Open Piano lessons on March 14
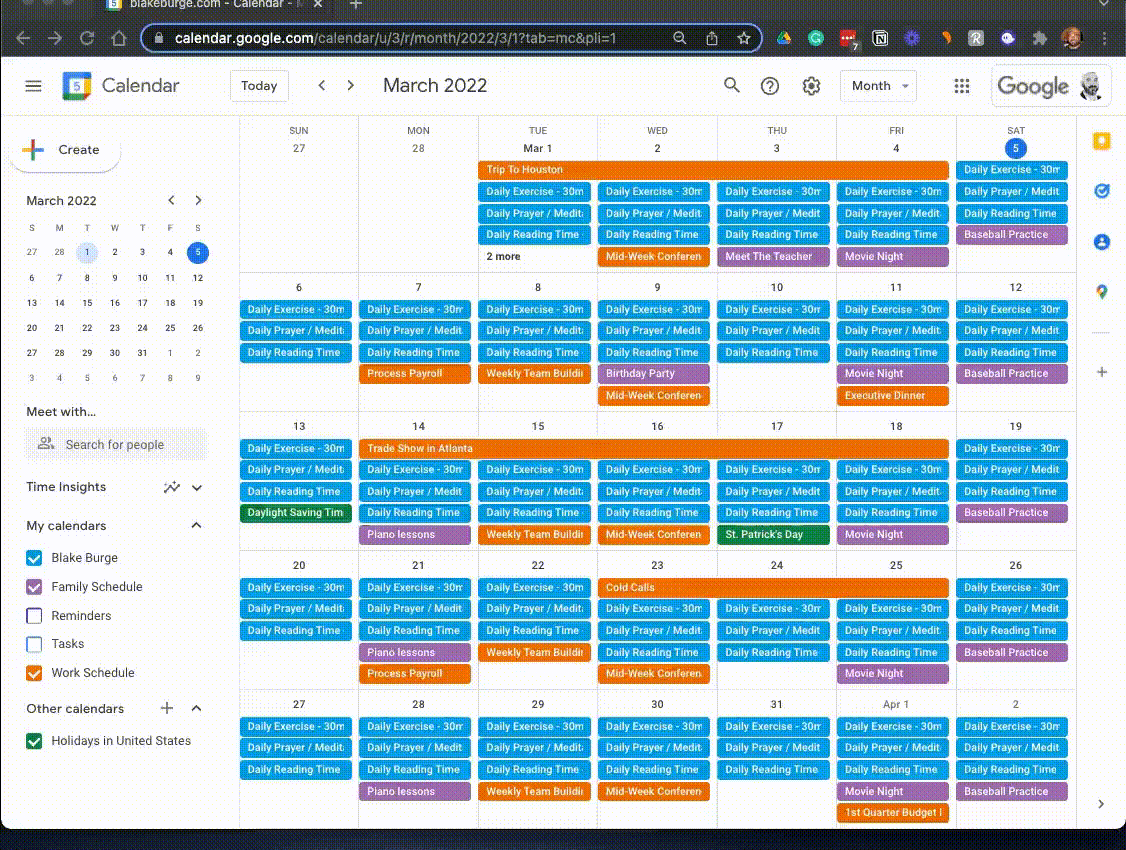 pyautogui.click(x=414, y=535)
